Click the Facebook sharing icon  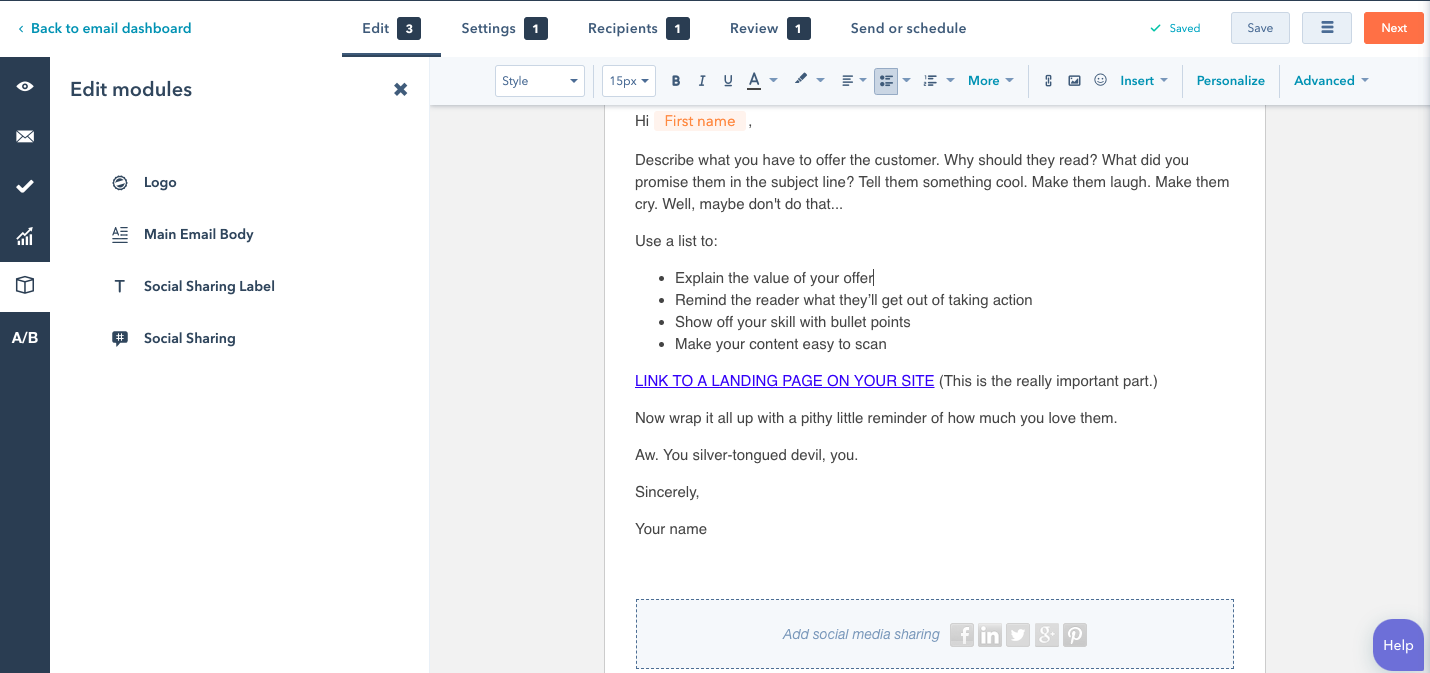point(962,634)
